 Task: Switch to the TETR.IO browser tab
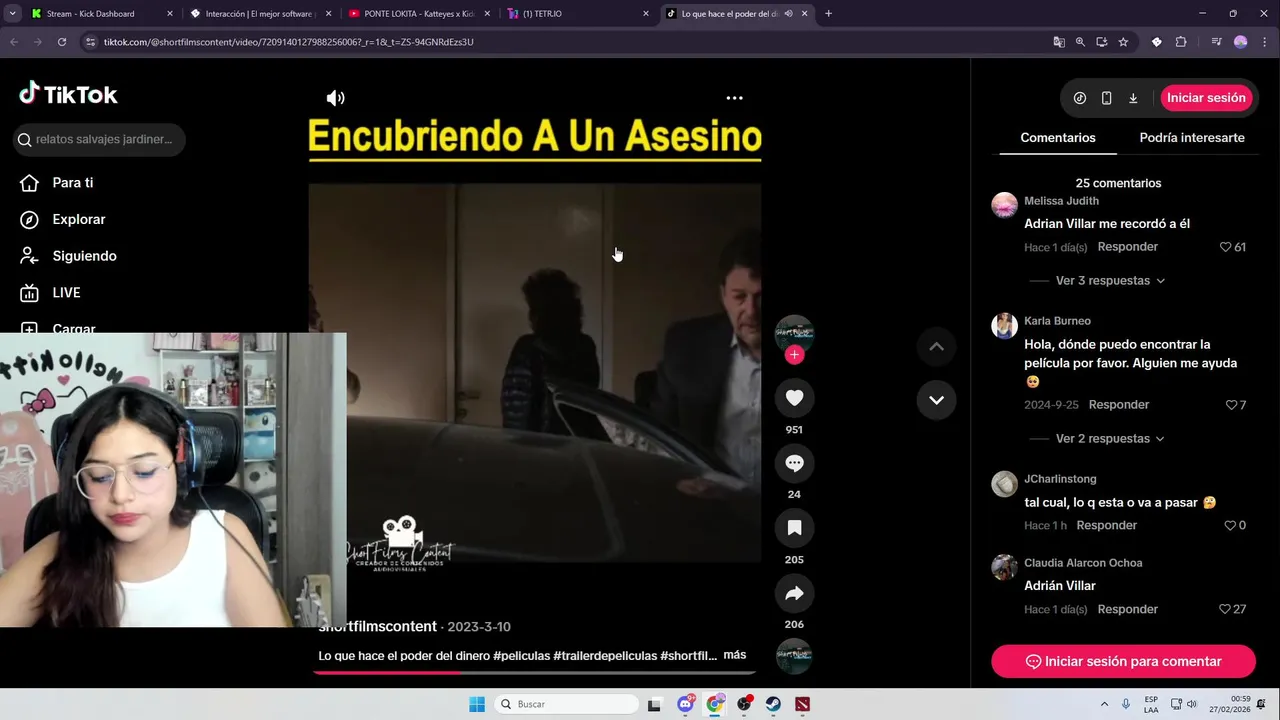click(577, 14)
